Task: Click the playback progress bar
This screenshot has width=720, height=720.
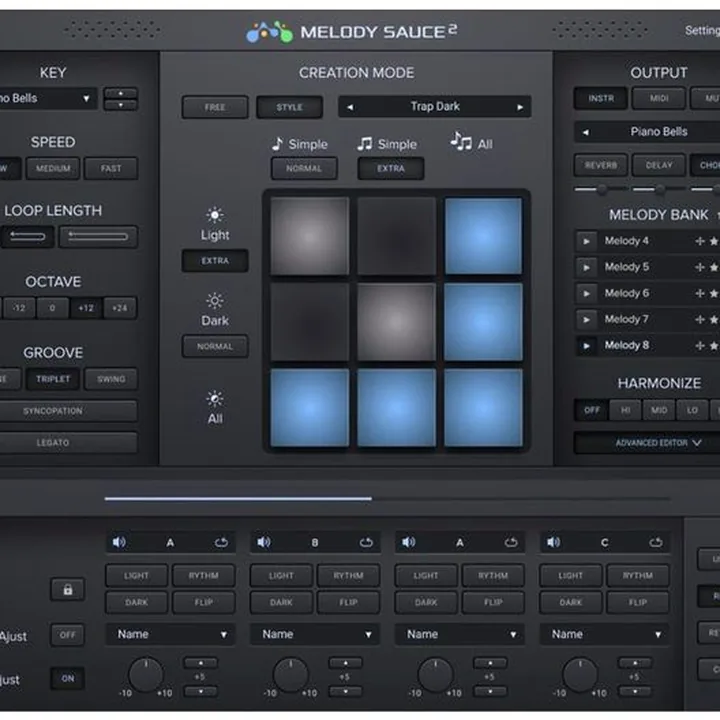Action: pos(388,498)
